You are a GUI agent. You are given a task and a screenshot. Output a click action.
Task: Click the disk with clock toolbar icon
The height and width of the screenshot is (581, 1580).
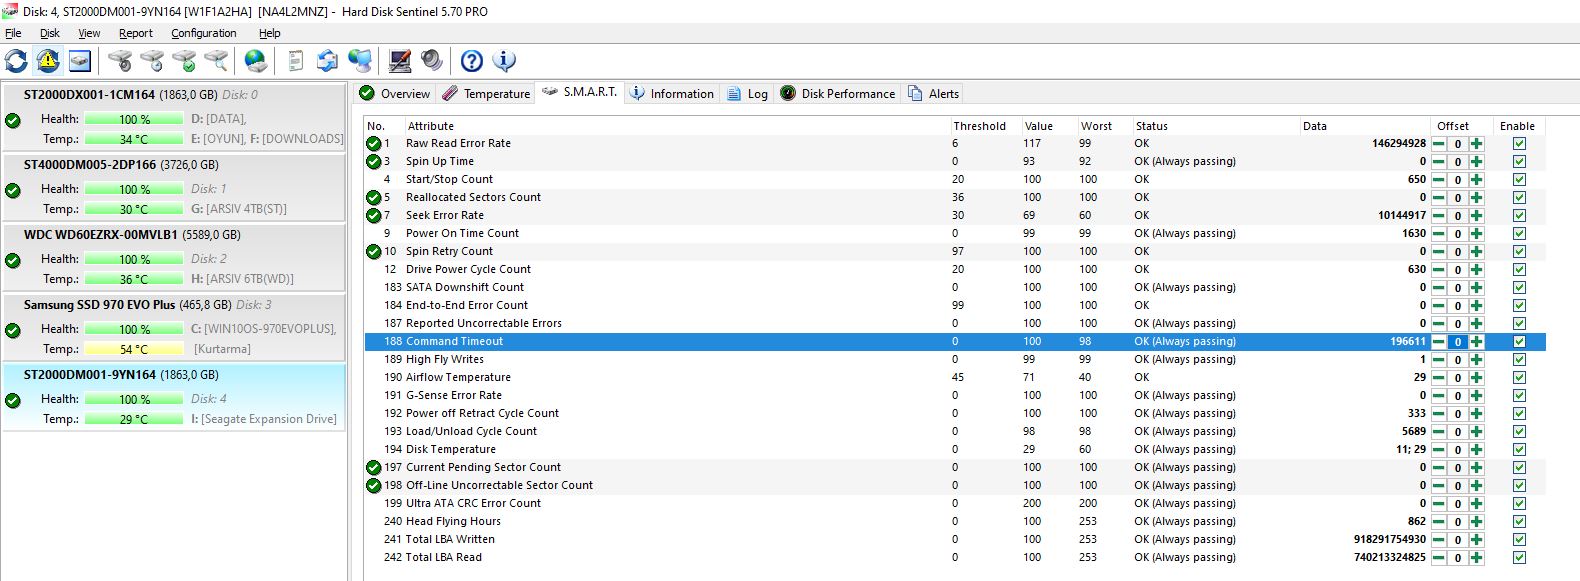[x=152, y=61]
